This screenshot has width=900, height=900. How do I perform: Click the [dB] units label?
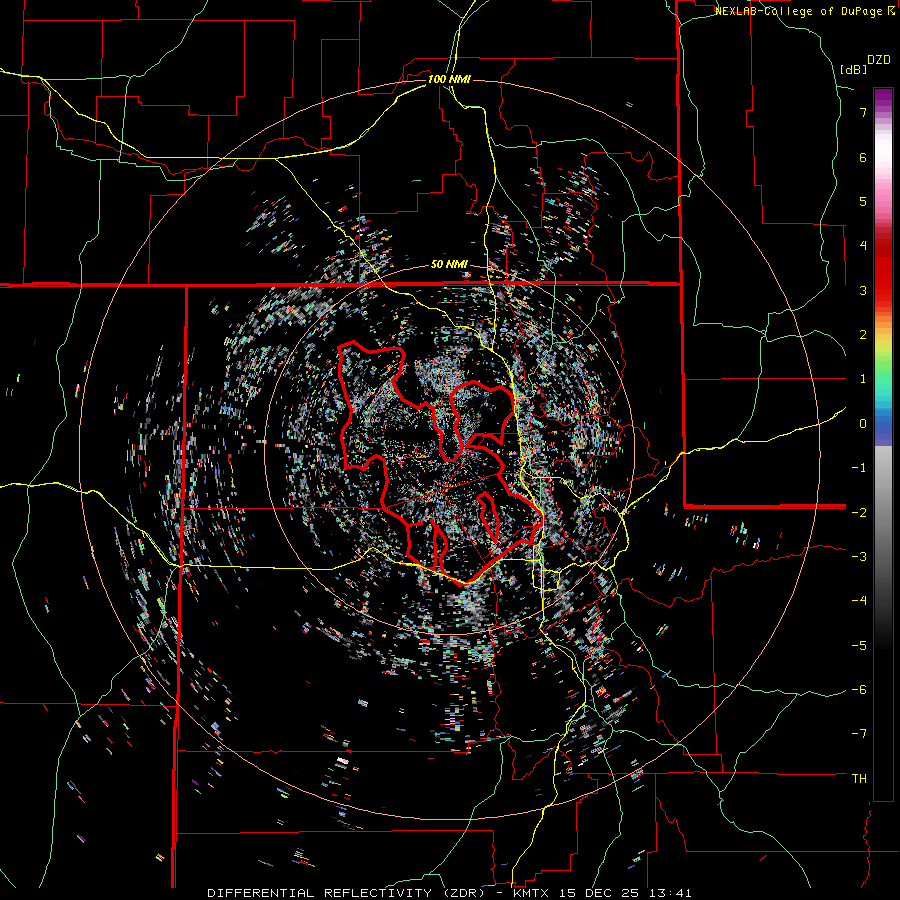pos(853,70)
